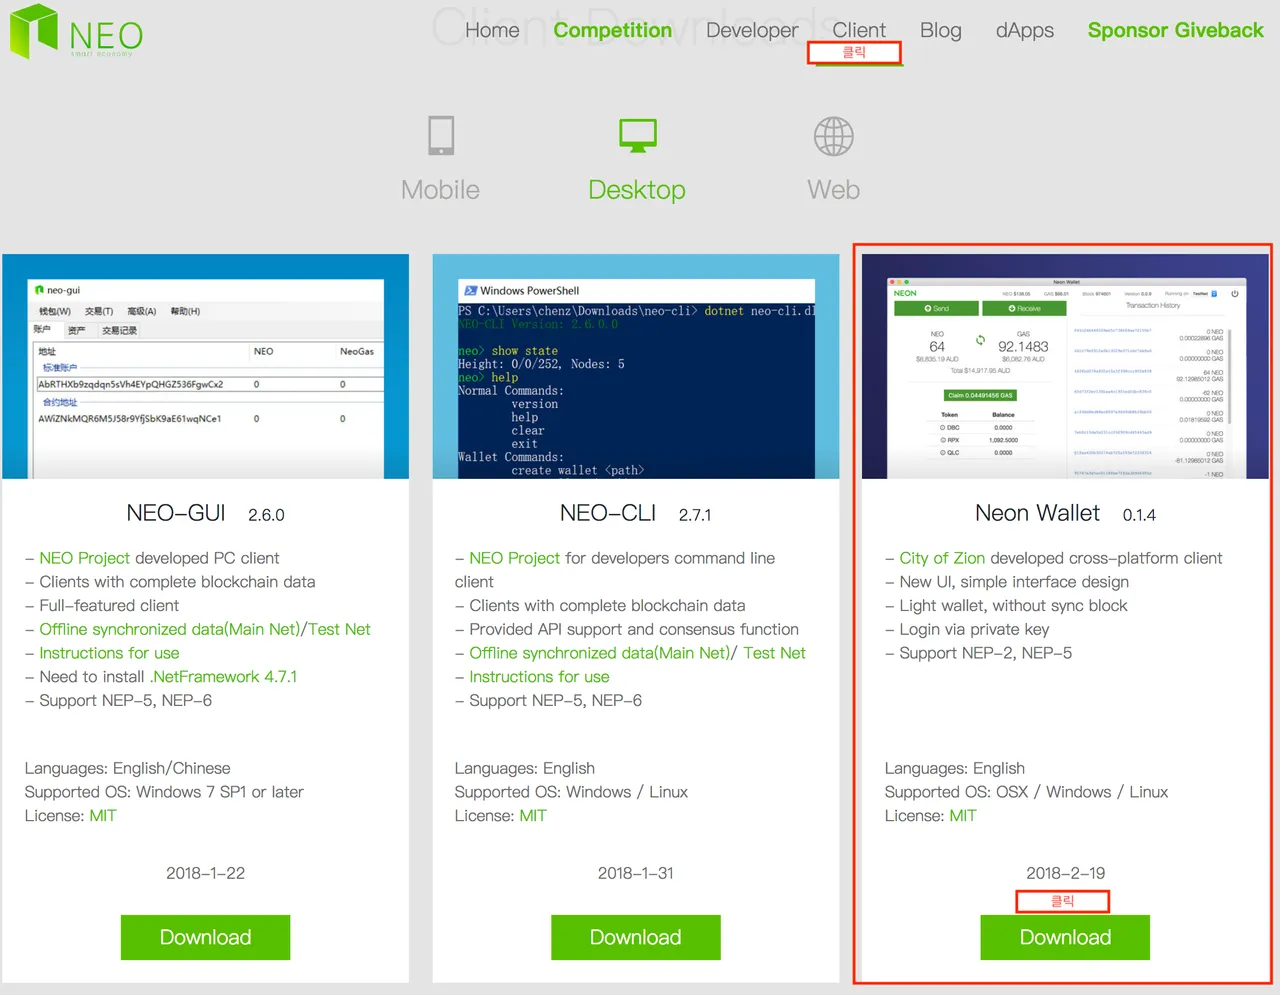This screenshot has width=1280, height=995.
Task: Click version number 2.7.1
Action: click(695, 515)
